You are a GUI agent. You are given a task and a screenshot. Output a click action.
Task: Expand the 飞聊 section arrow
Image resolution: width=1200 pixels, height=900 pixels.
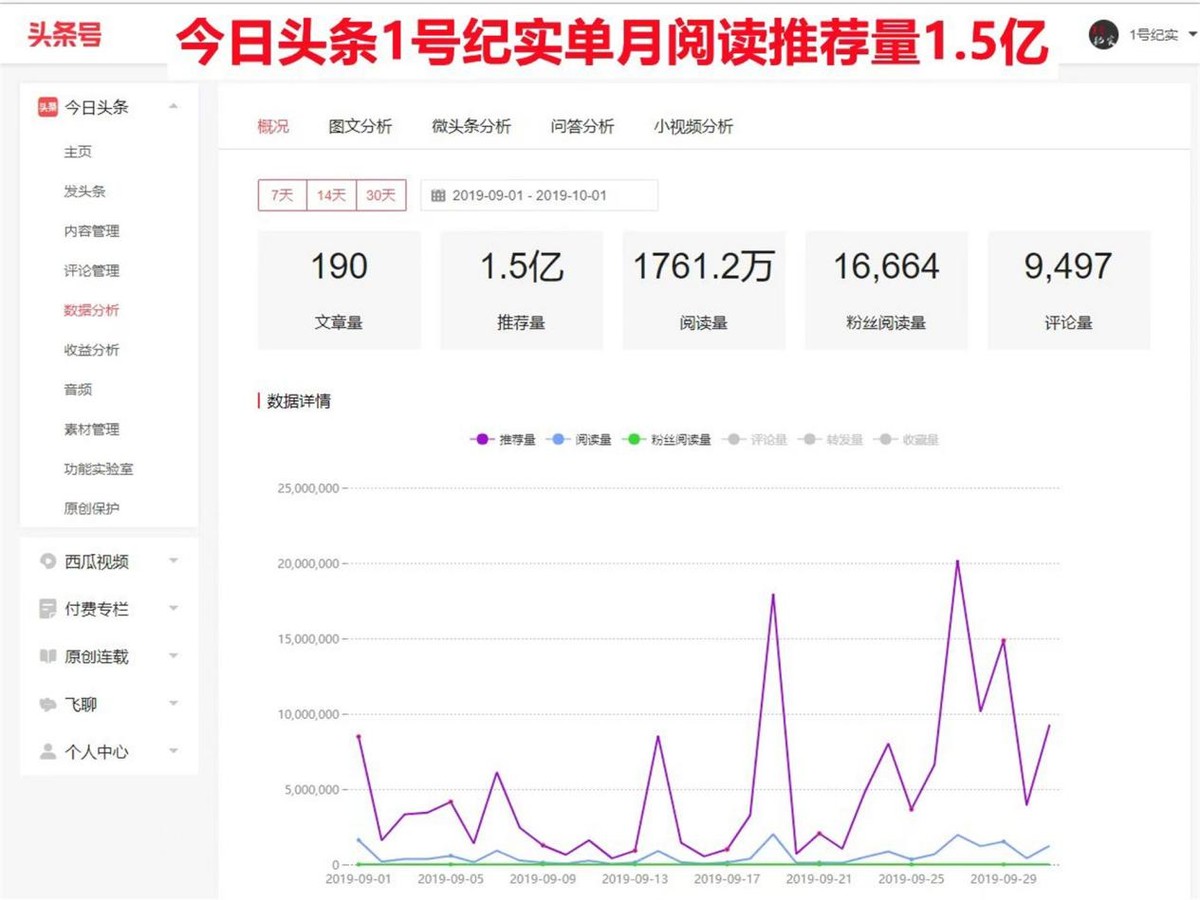tap(173, 704)
